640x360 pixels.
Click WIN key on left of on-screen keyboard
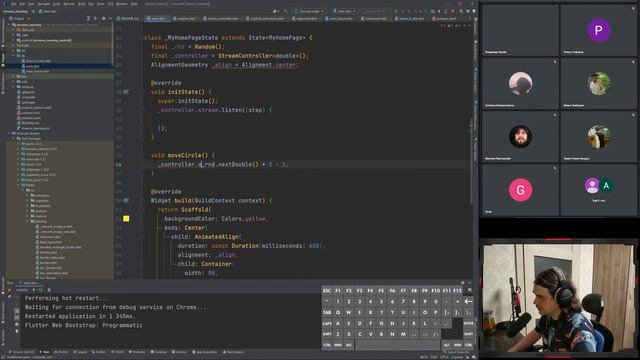click(338, 345)
